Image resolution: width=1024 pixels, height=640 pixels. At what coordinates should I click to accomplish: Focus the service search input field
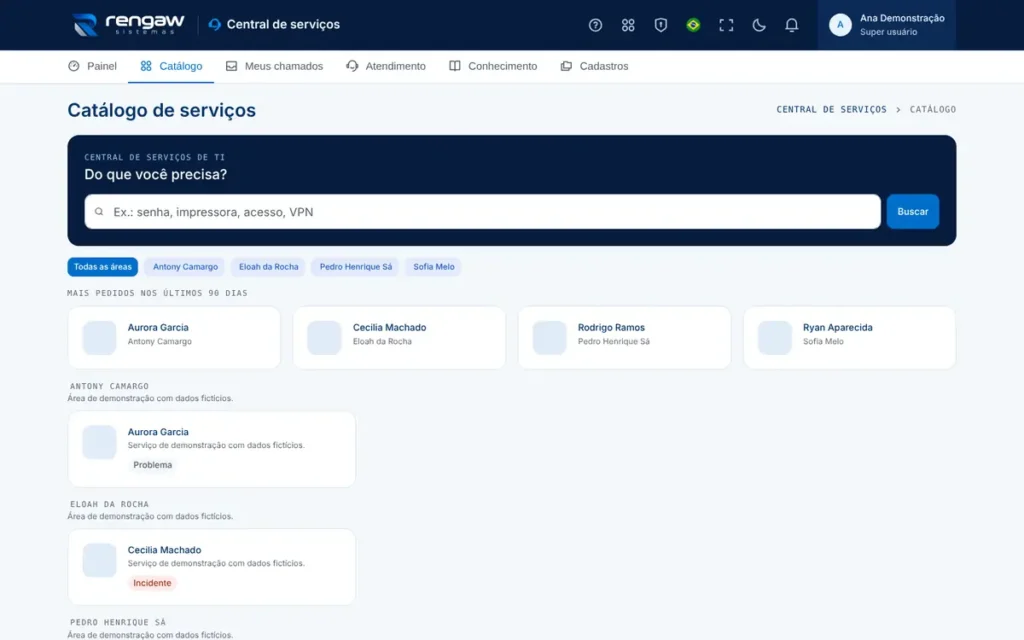tap(483, 212)
